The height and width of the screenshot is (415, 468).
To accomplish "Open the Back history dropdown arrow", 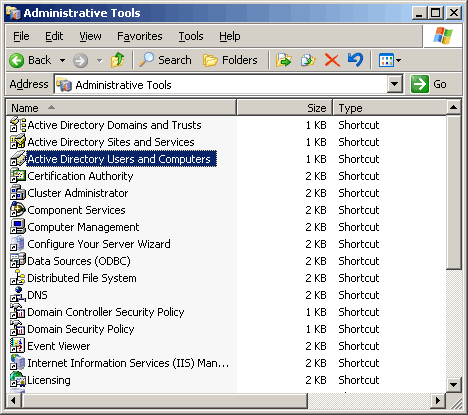I will pyautogui.click(x=62, y=61).
